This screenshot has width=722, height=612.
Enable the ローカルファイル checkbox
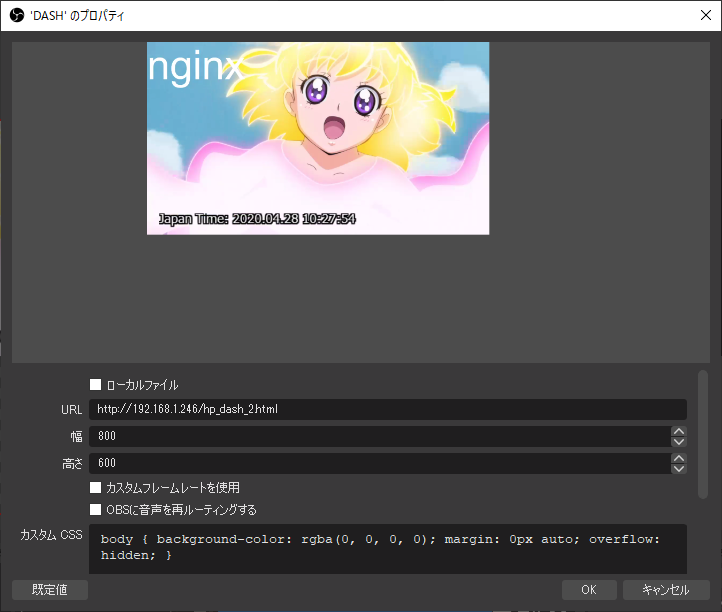click(96, 385)
